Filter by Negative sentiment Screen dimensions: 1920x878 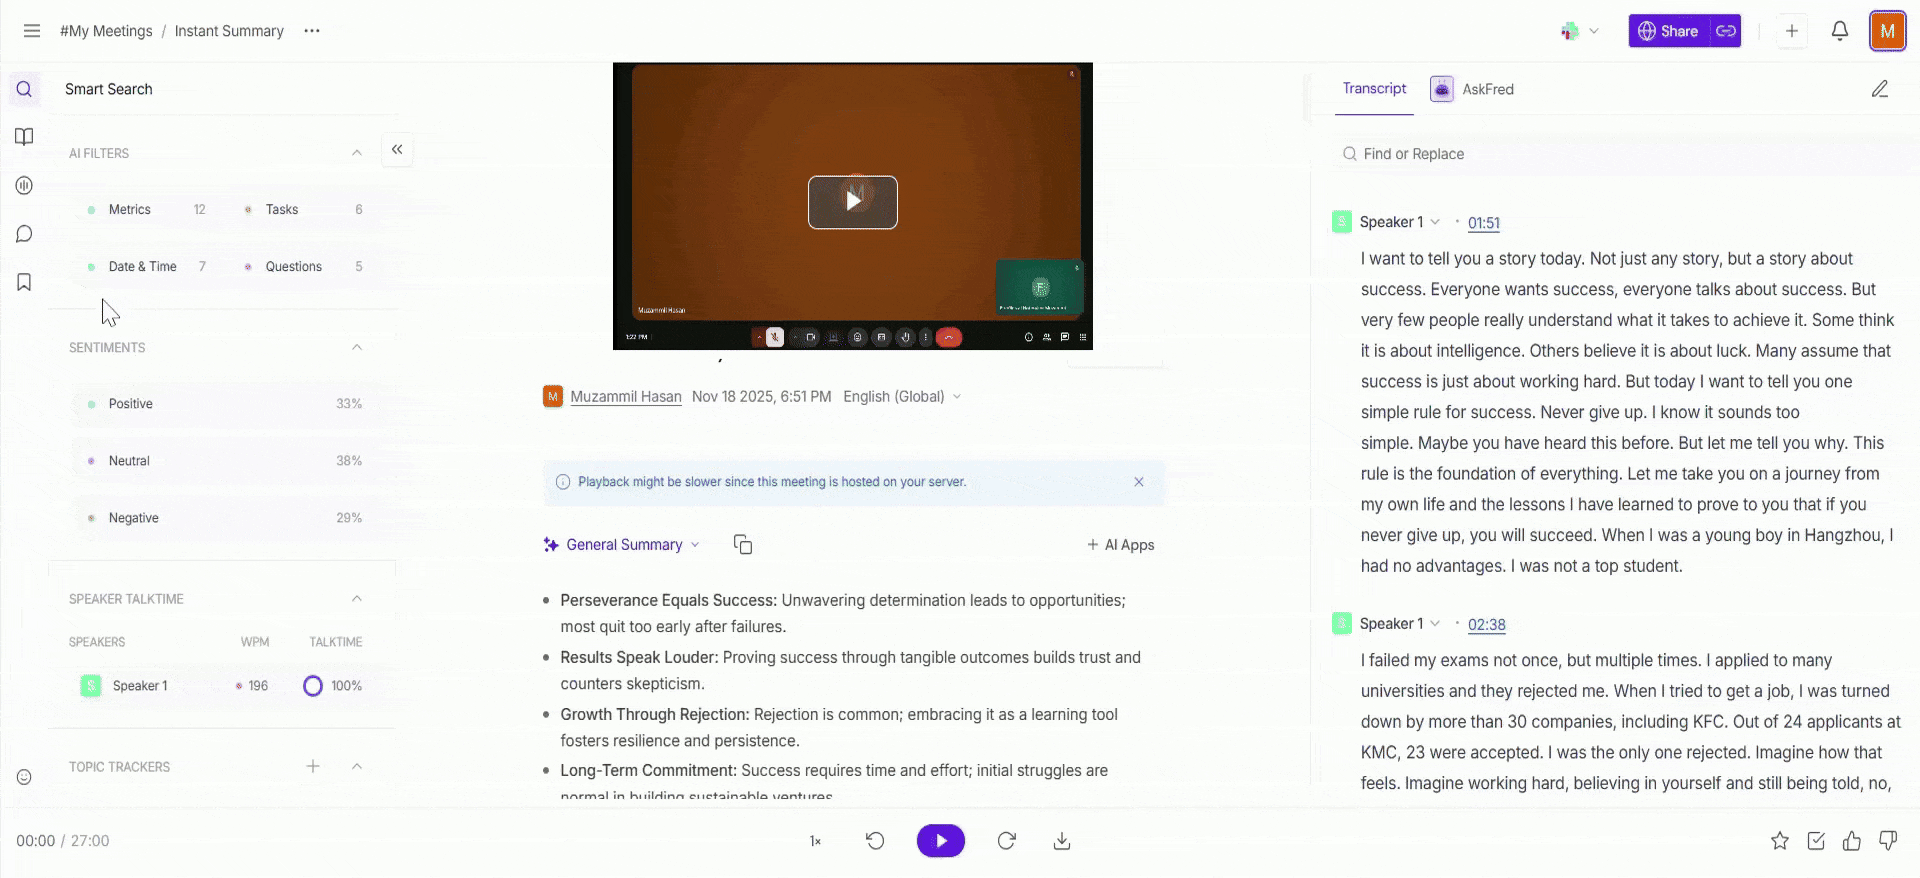click(225, 518)
